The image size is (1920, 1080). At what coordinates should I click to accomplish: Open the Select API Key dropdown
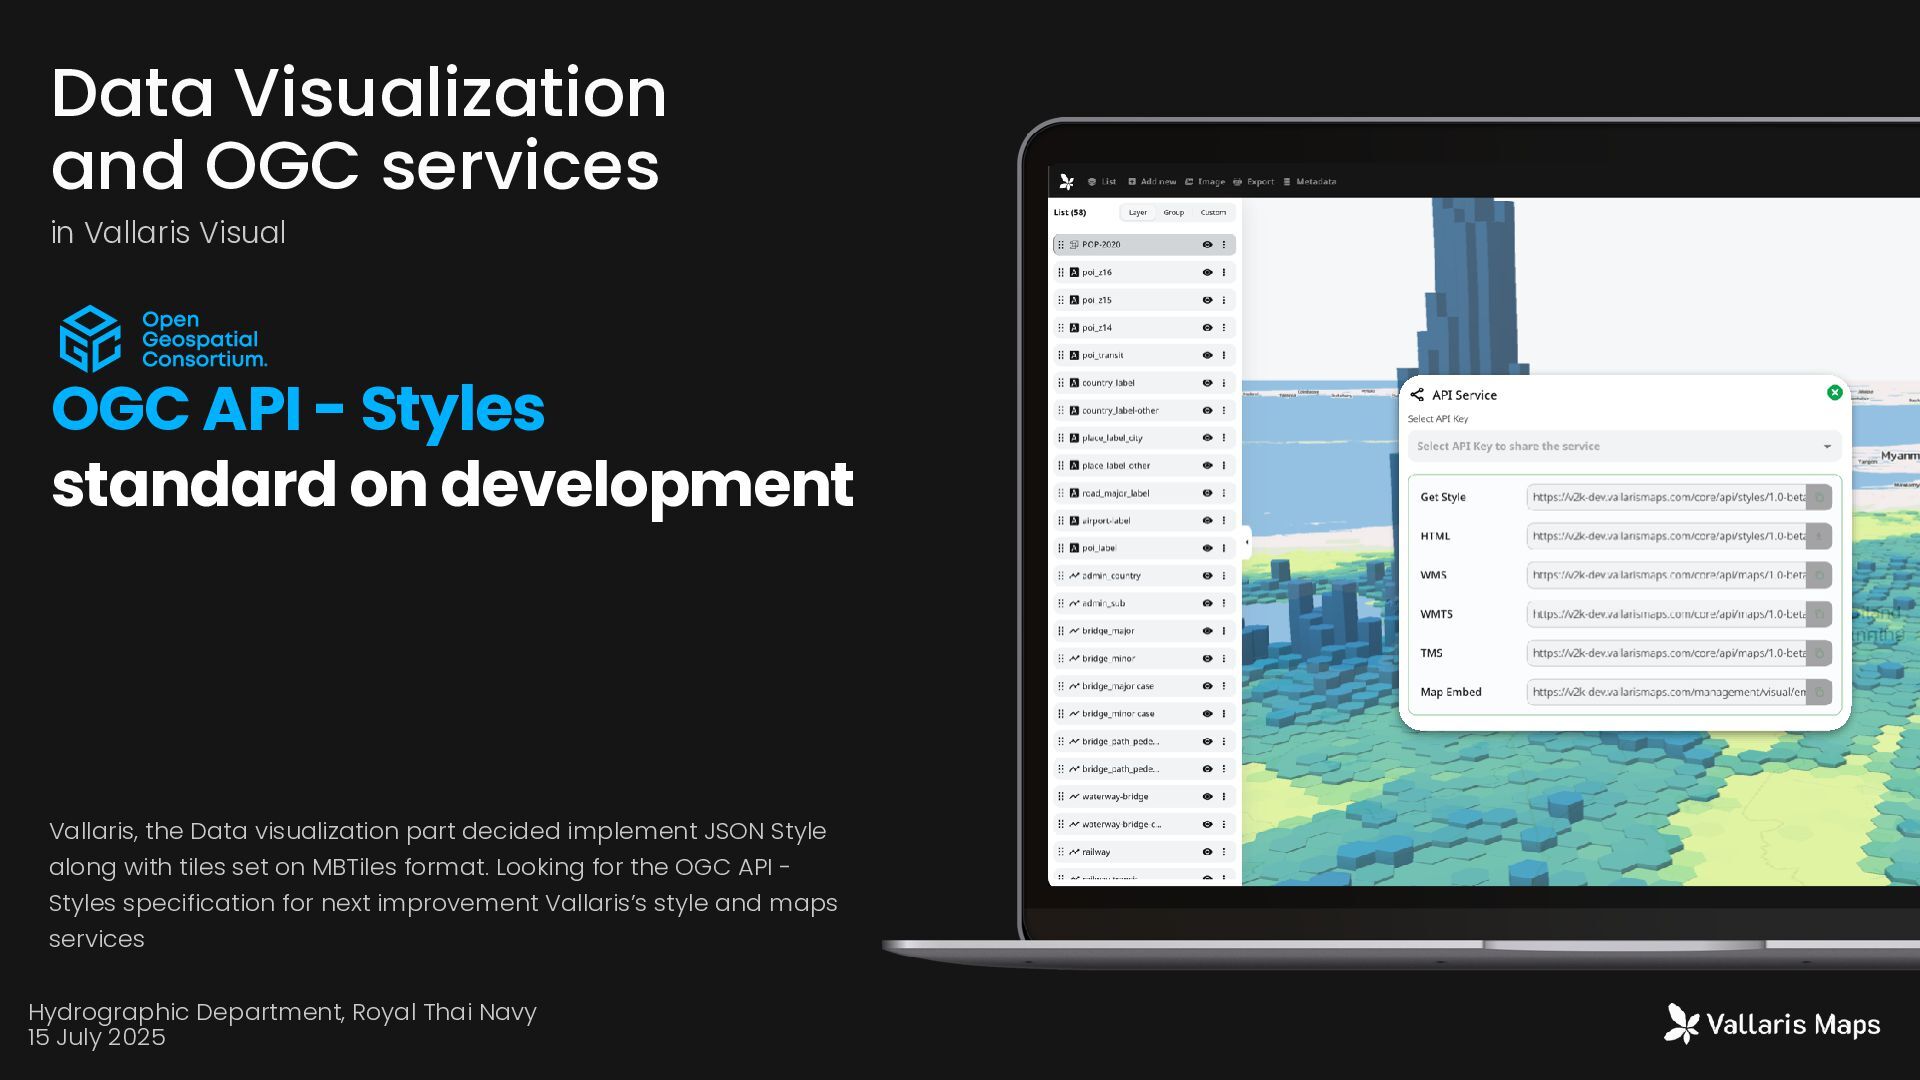(x=1624, y=446)
